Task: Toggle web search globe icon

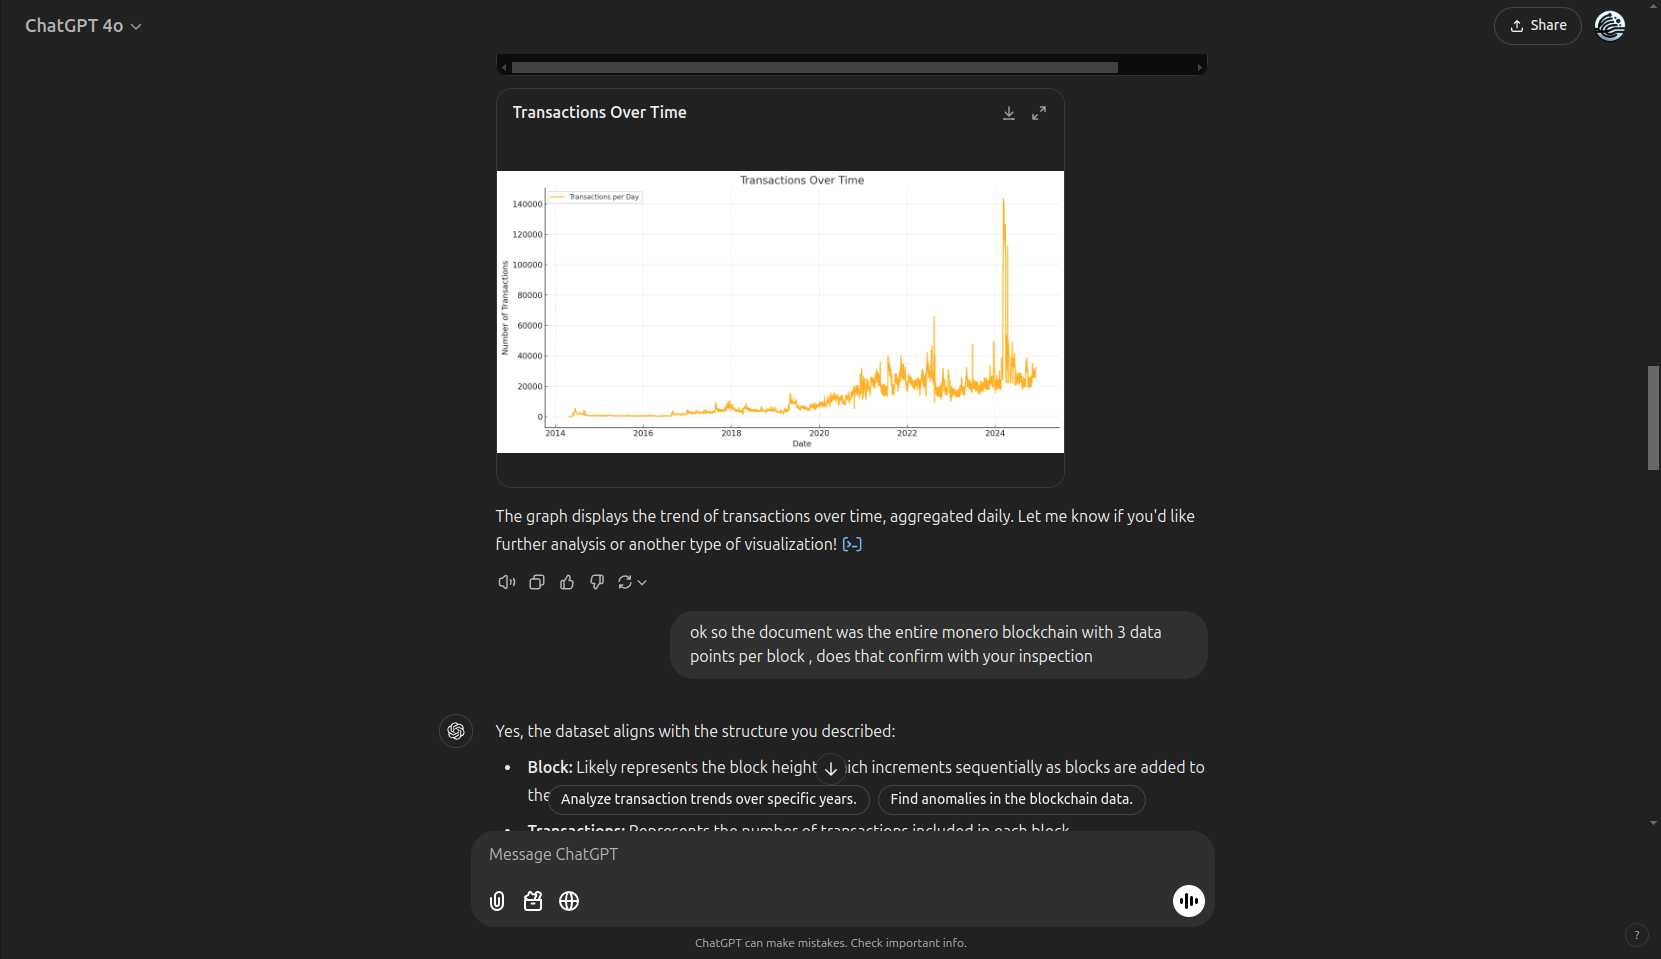Action: pyautogui.click(x=569, y=901)
